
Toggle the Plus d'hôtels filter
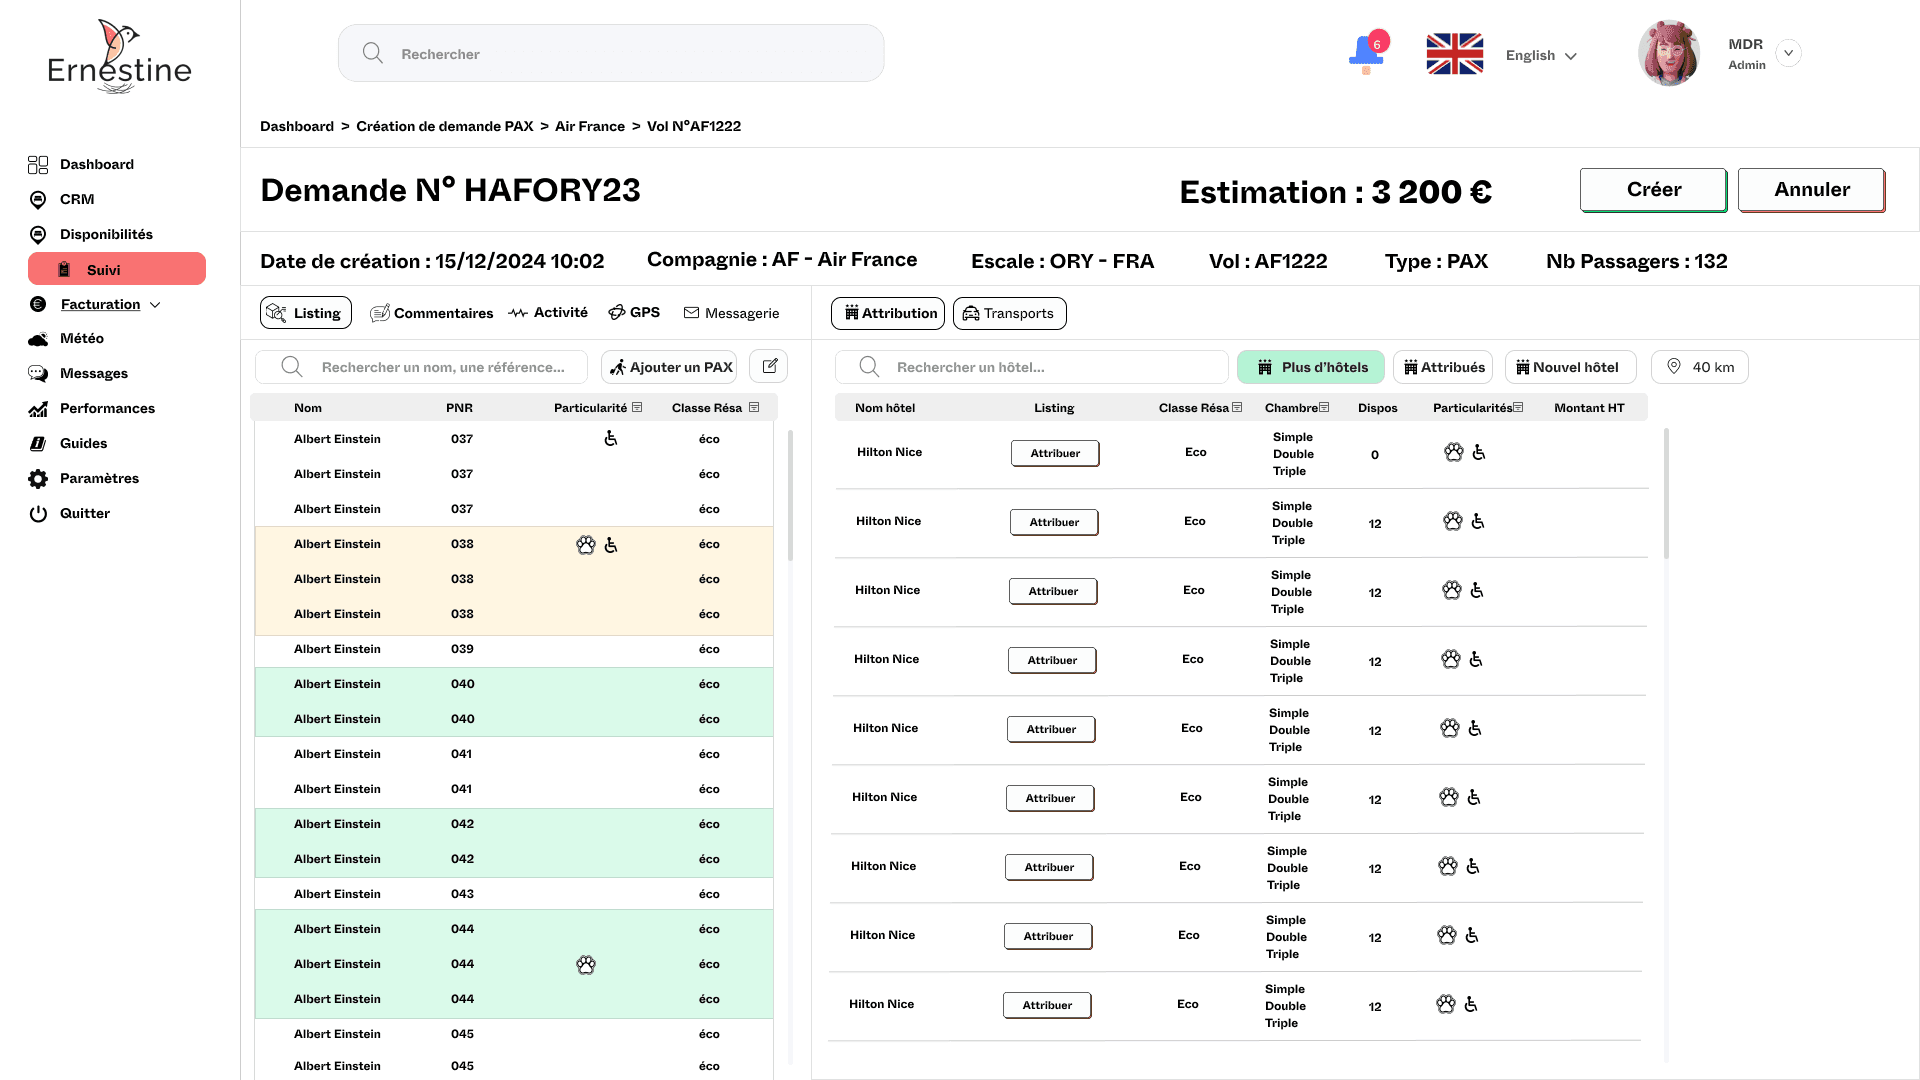1310,367
